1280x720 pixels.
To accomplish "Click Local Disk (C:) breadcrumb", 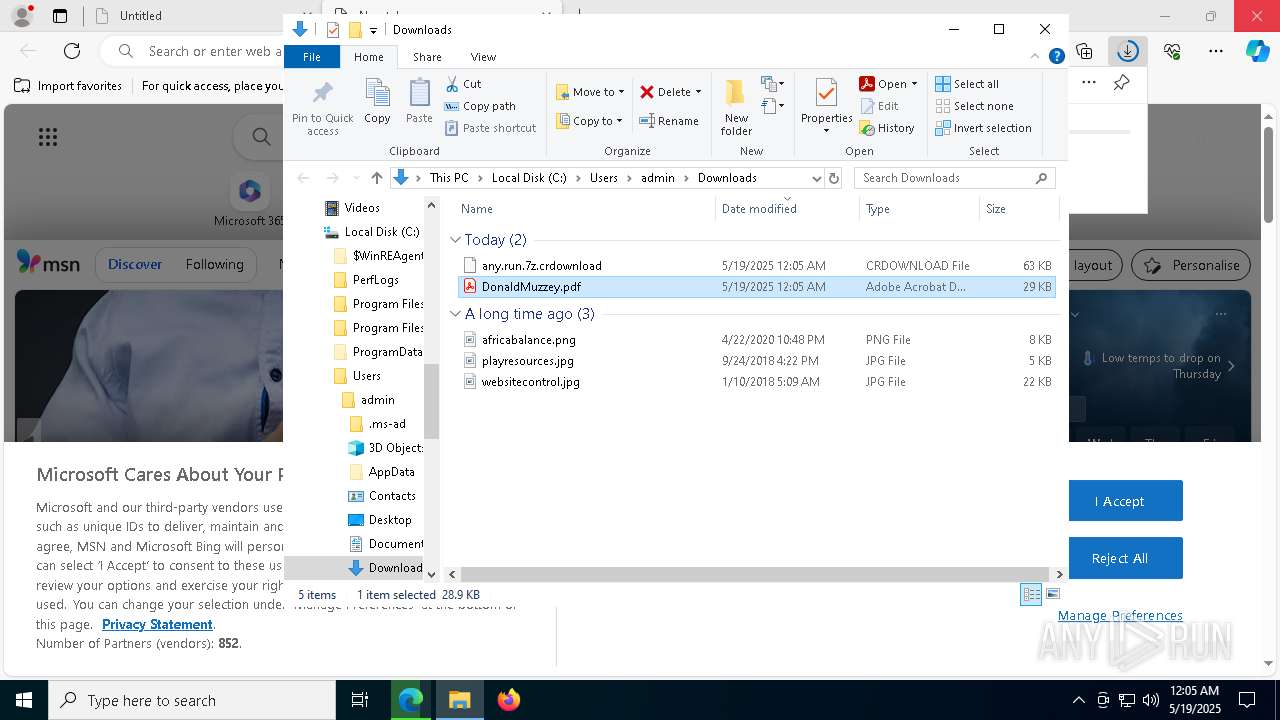I will point(529,178).
